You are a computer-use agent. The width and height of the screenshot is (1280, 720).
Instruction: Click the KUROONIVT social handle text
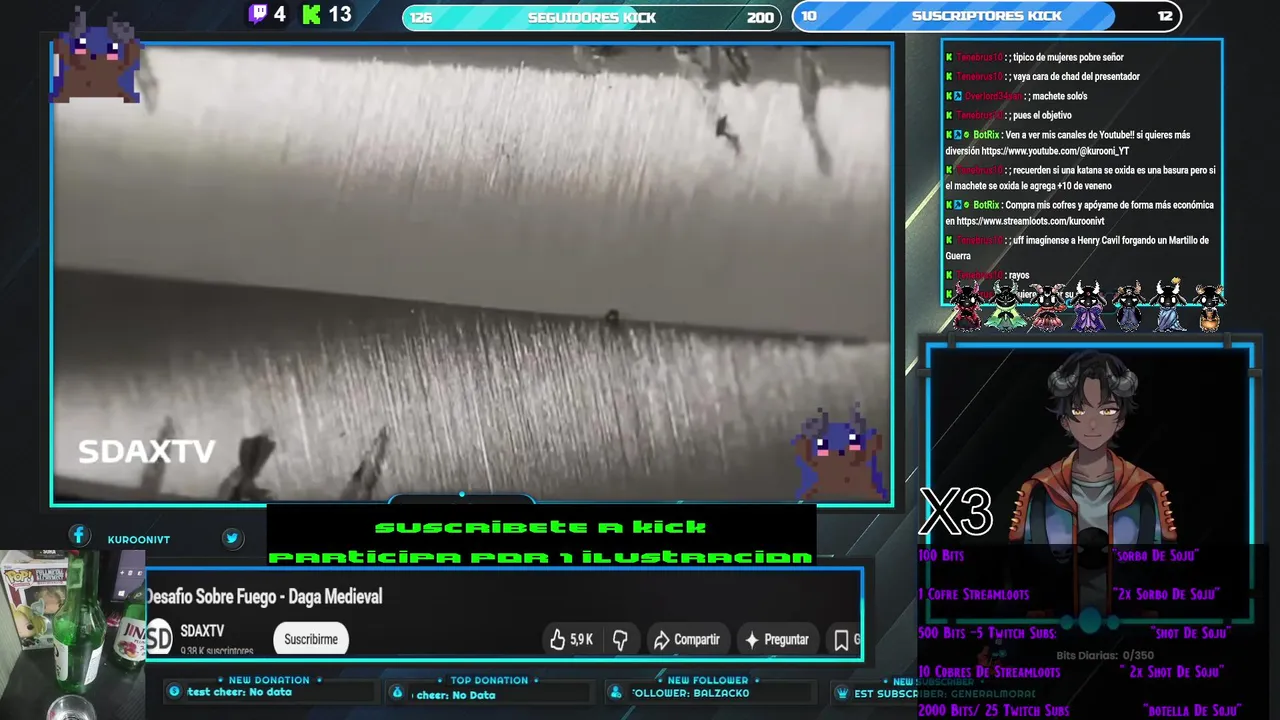pyautogui.click(x=139, y=539)
